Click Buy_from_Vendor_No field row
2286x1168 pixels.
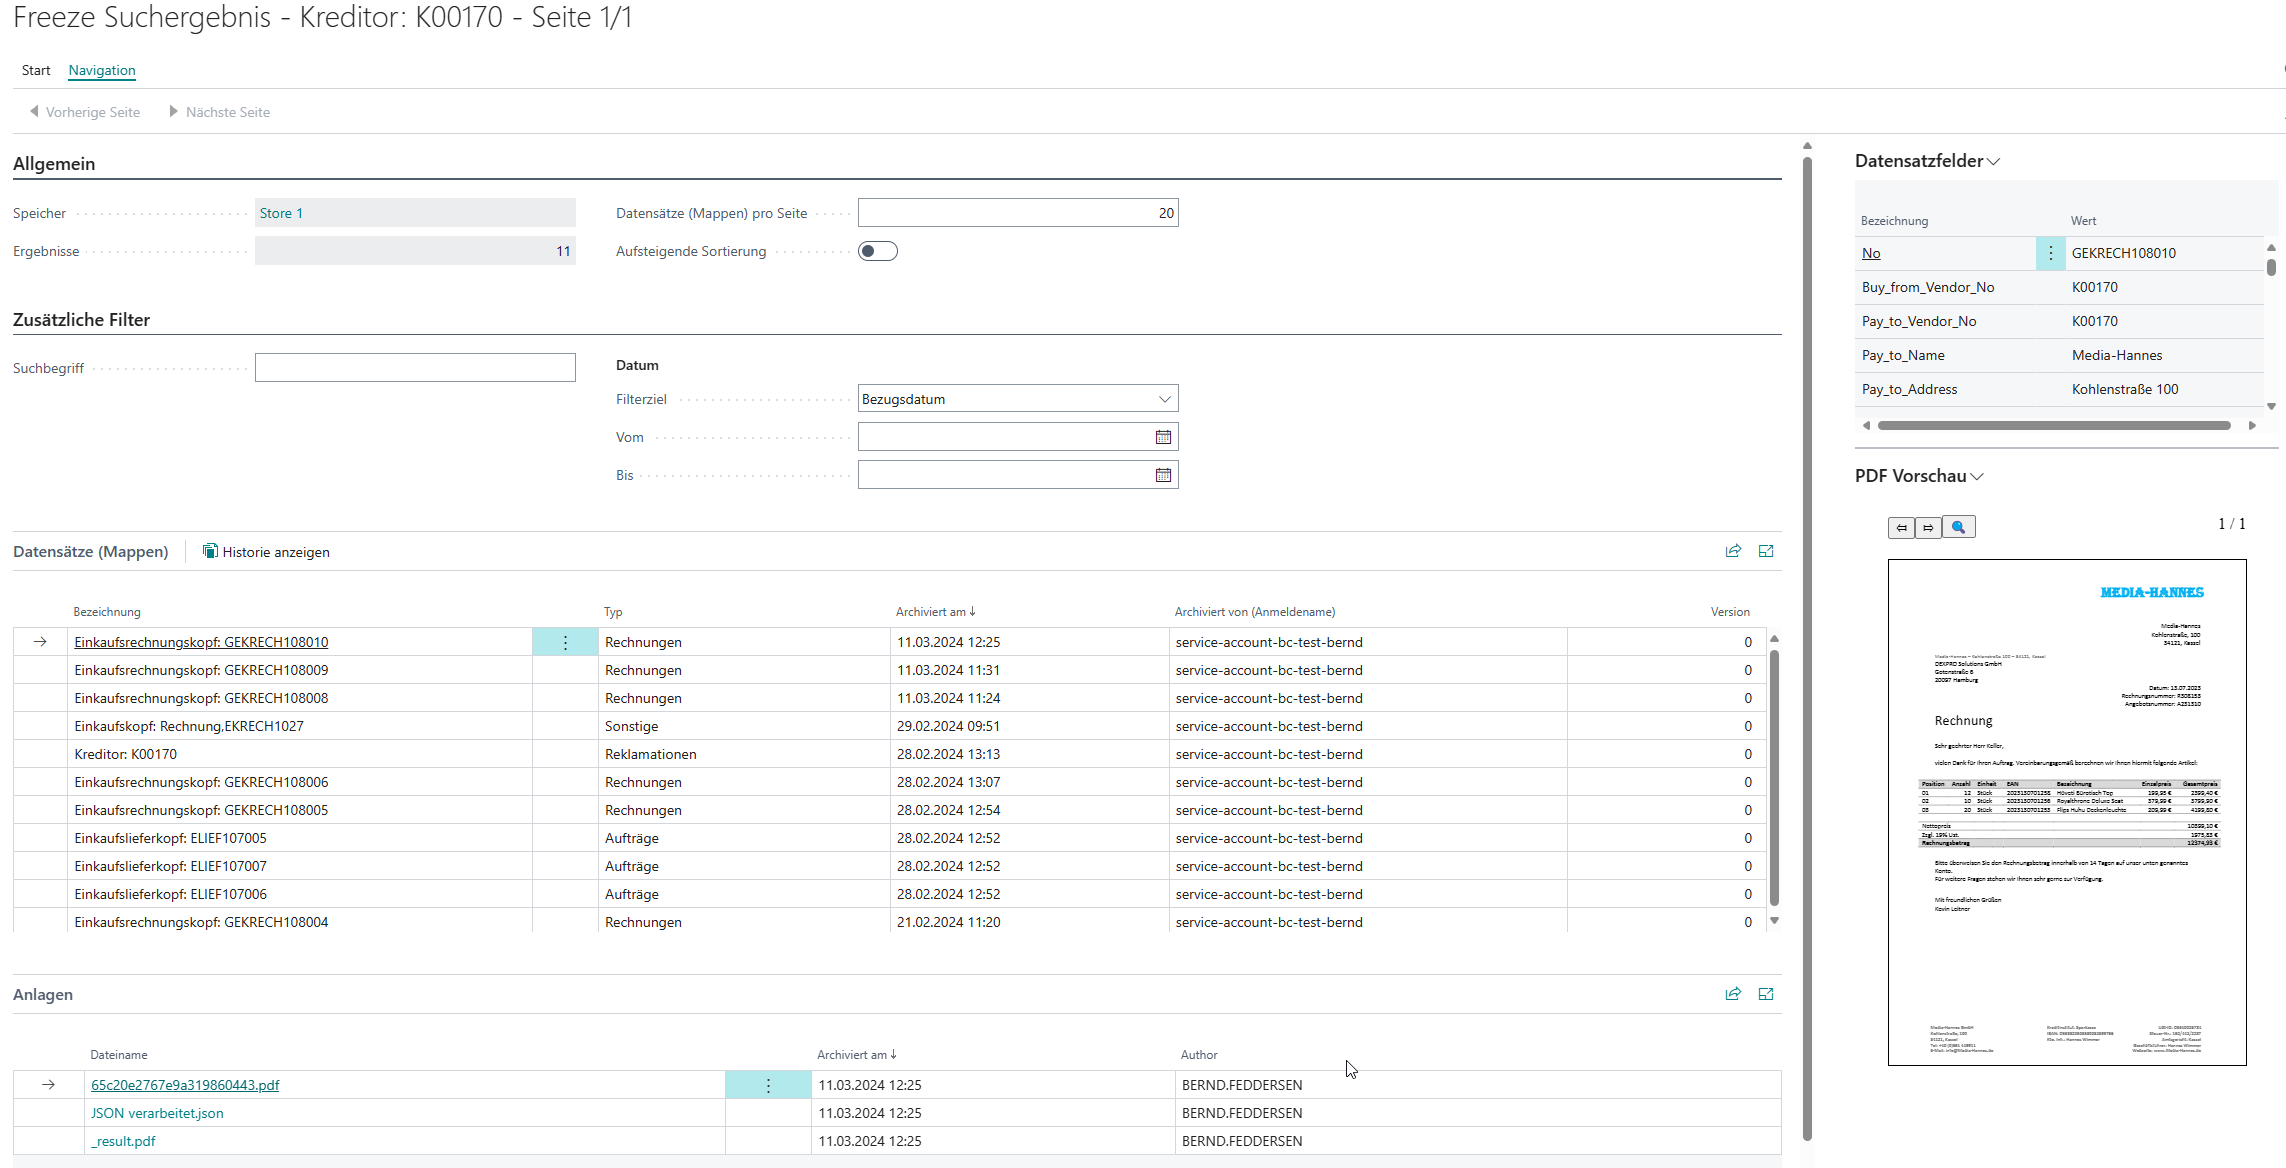pyautogui.click(x=2058, y=287)
